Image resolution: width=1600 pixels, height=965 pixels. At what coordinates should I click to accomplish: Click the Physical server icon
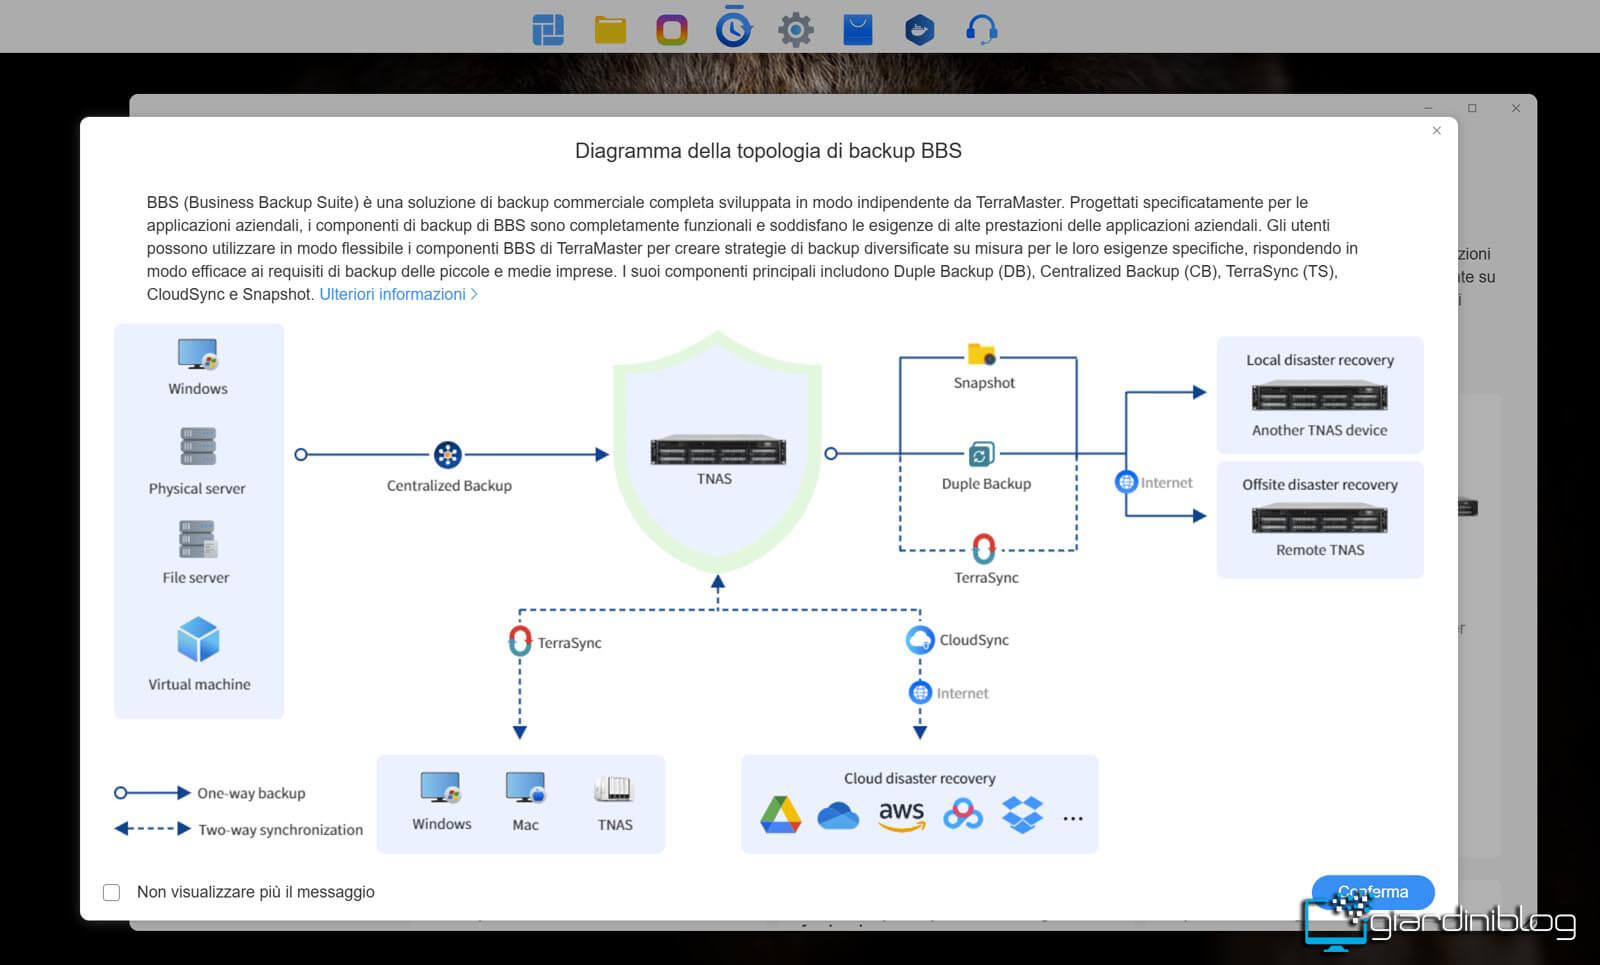point(198,446)
